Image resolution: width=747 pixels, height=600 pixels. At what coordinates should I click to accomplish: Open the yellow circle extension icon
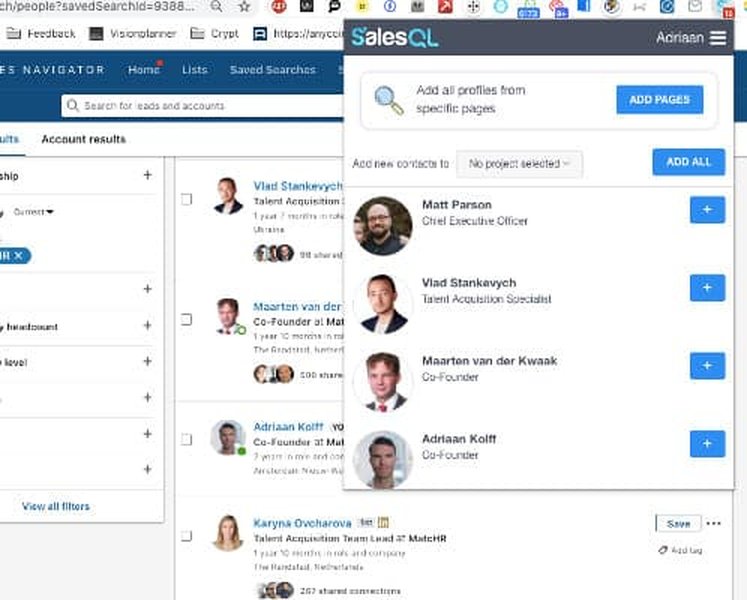coord(363,6)
